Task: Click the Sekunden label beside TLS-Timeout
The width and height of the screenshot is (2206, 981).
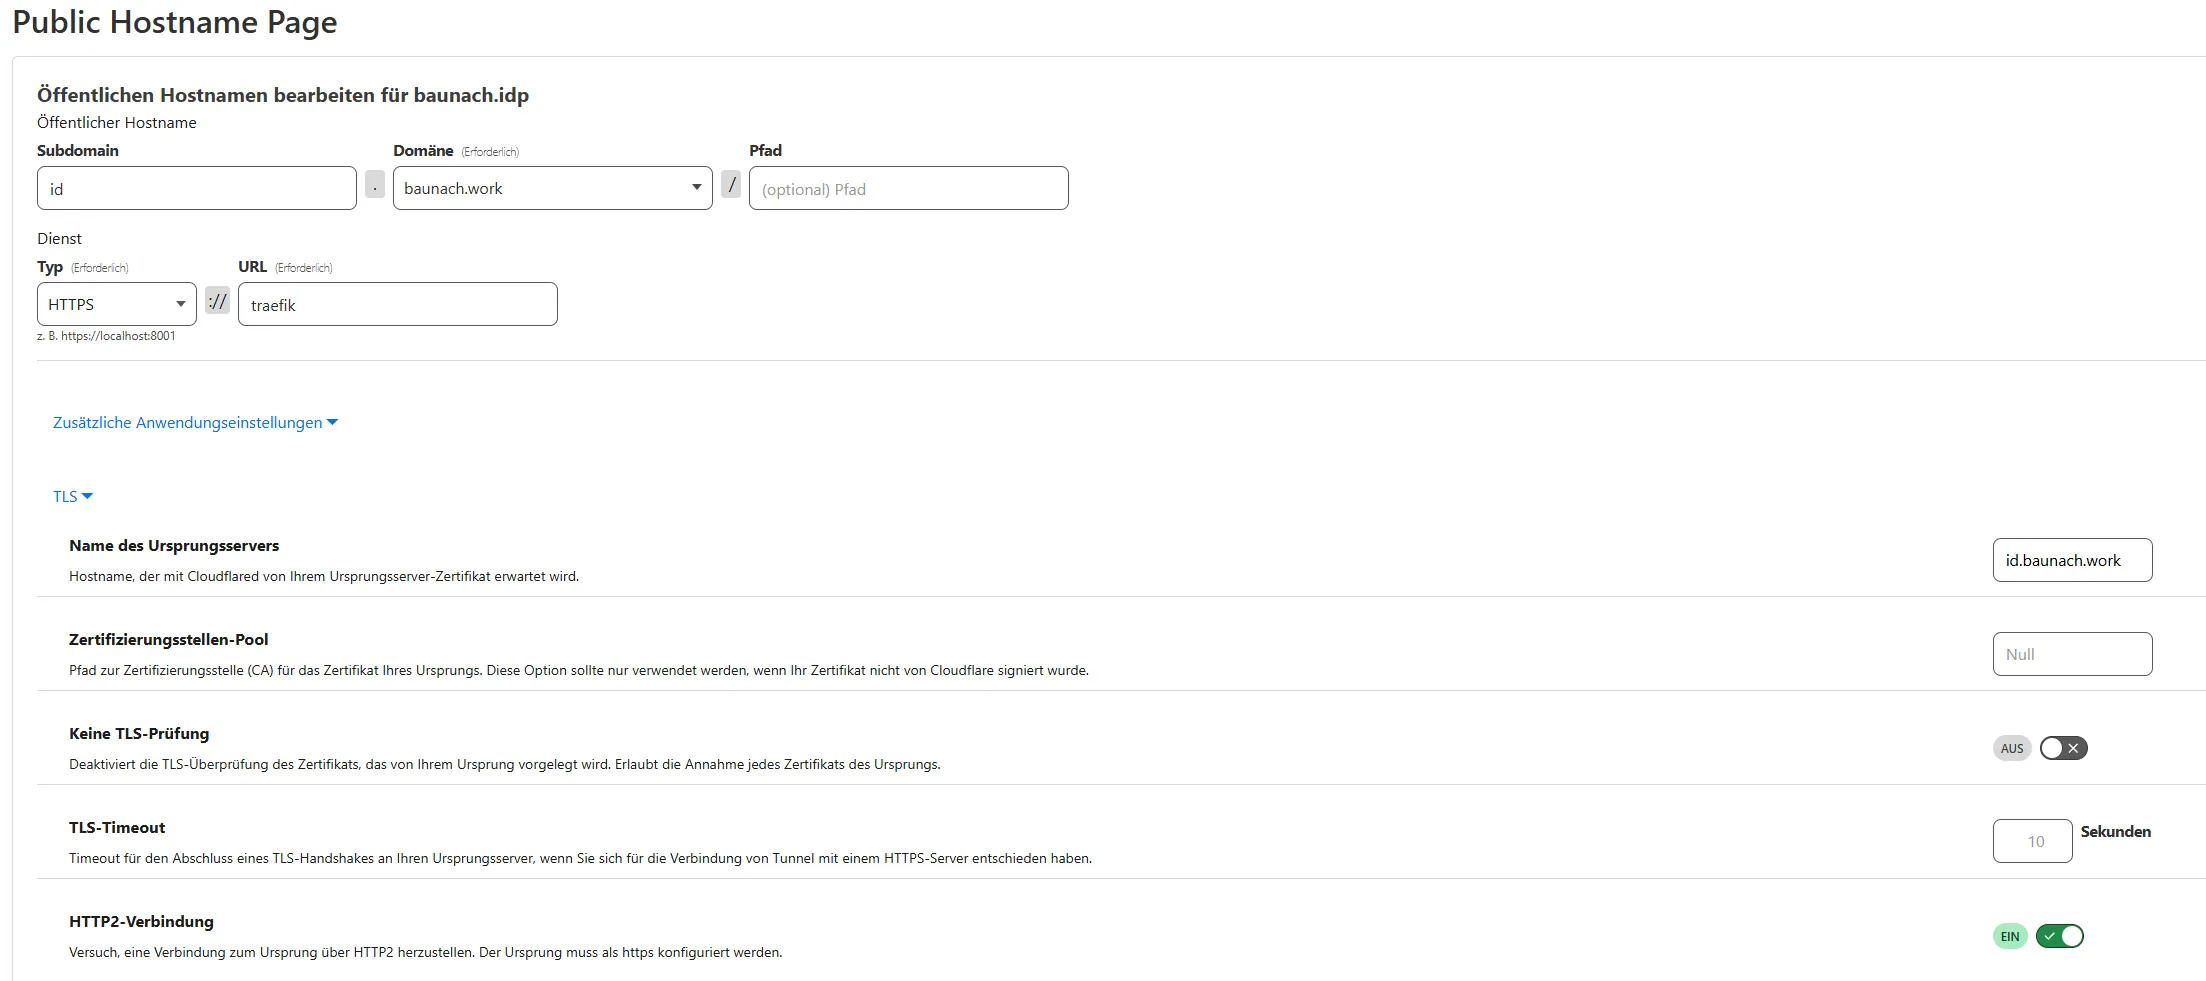Action: pos(2115,832)
